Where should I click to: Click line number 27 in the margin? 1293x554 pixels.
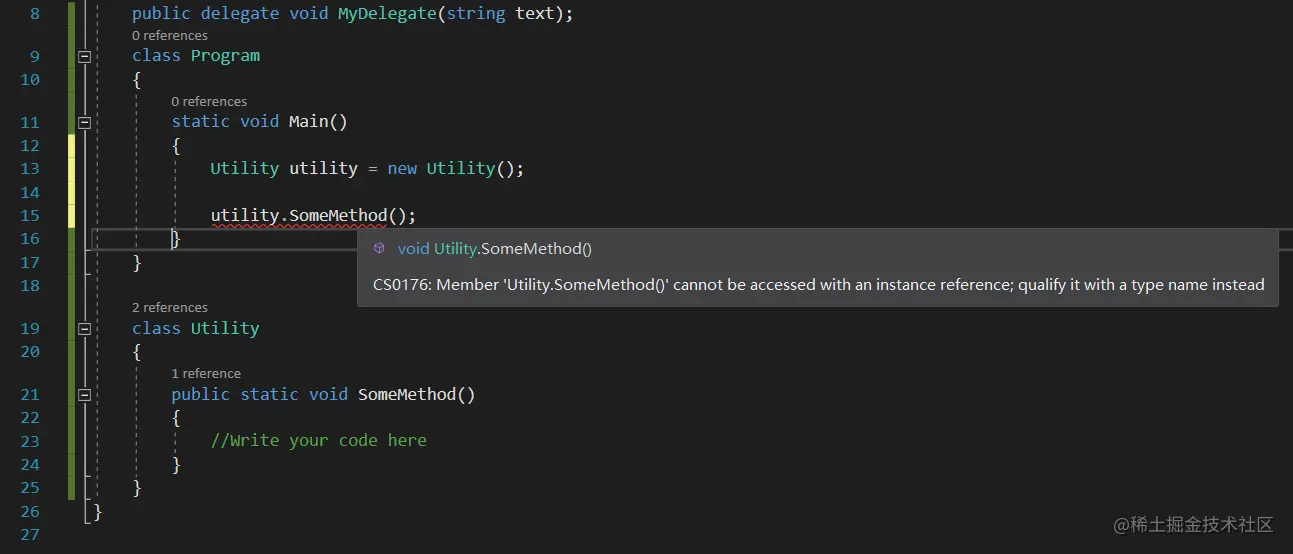(x=29, y=534)
